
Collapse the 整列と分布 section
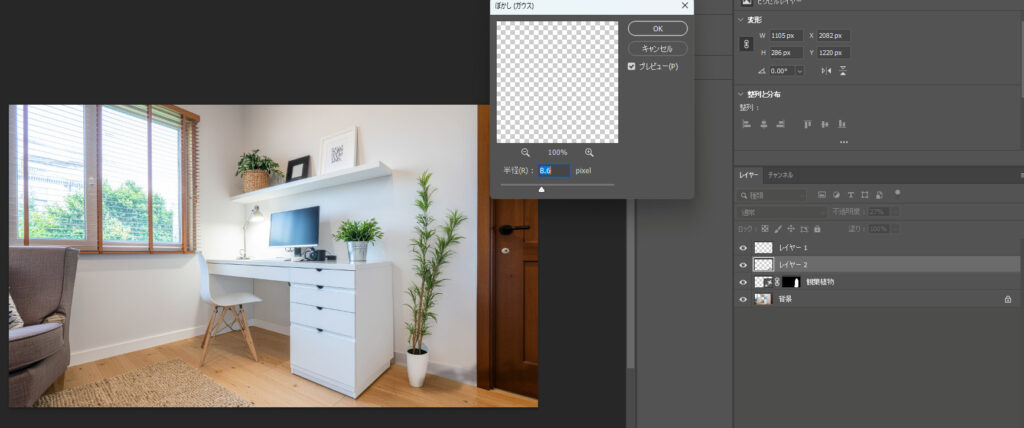[741, 94]
